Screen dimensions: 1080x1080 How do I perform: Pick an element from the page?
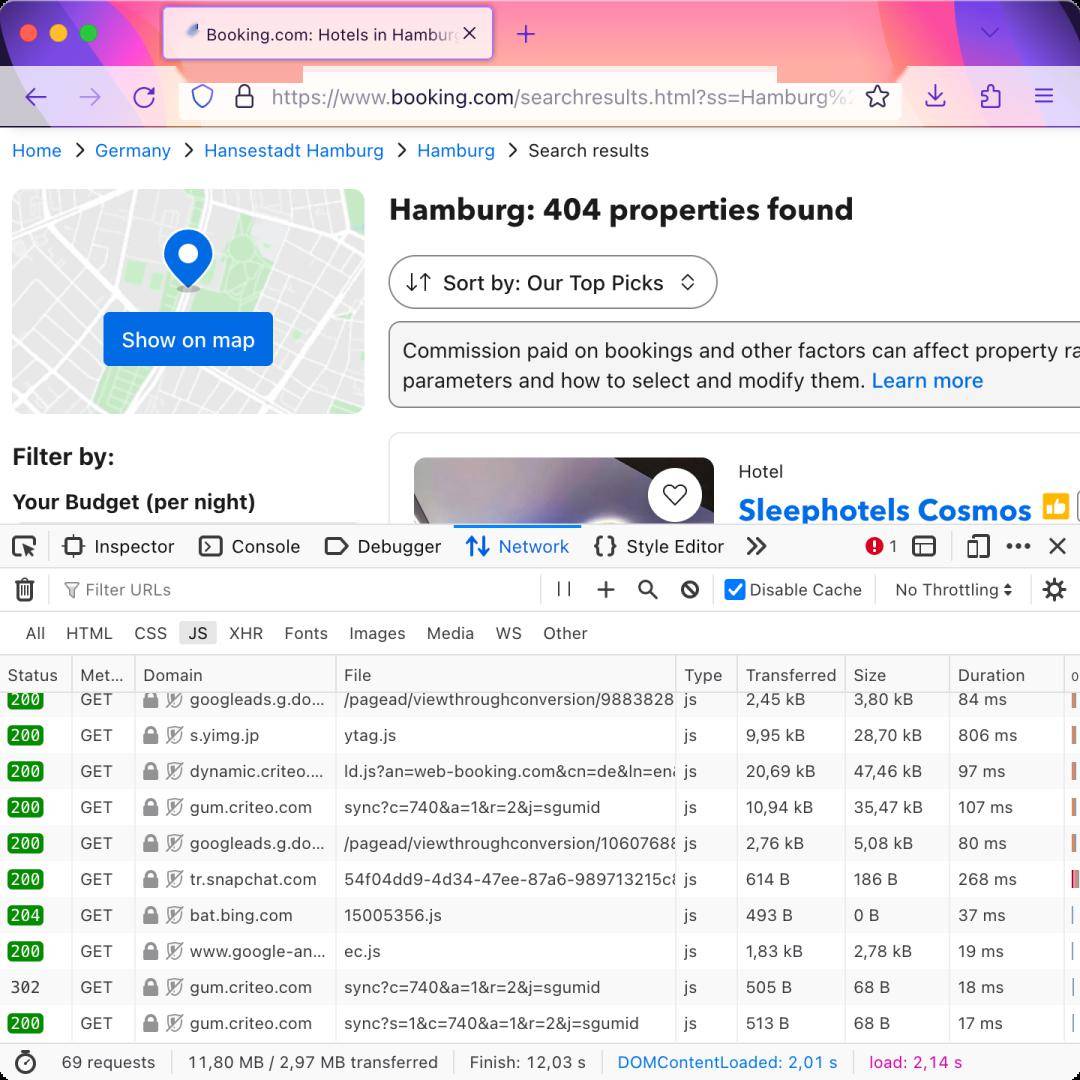pyautogui.click(x=24, y=546)
